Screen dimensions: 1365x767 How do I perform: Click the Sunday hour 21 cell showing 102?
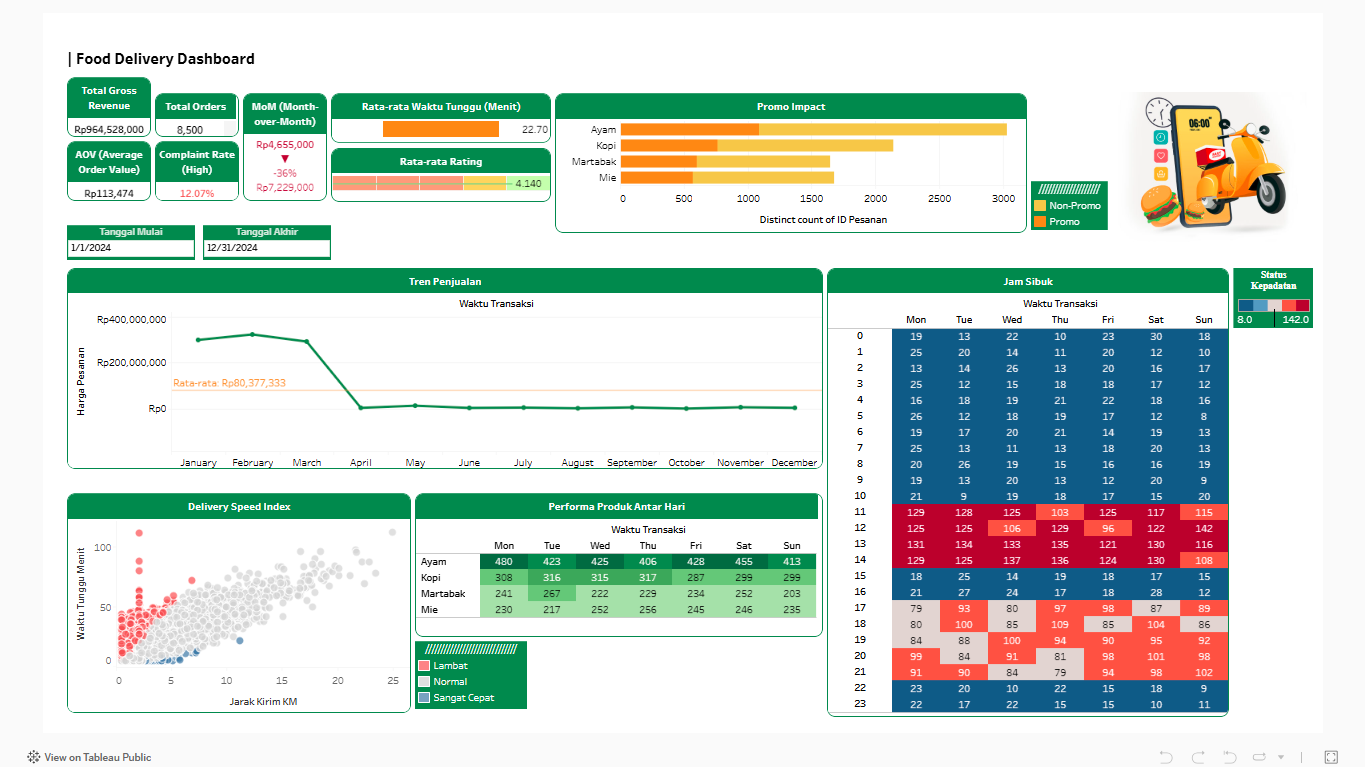point(1204,672)
